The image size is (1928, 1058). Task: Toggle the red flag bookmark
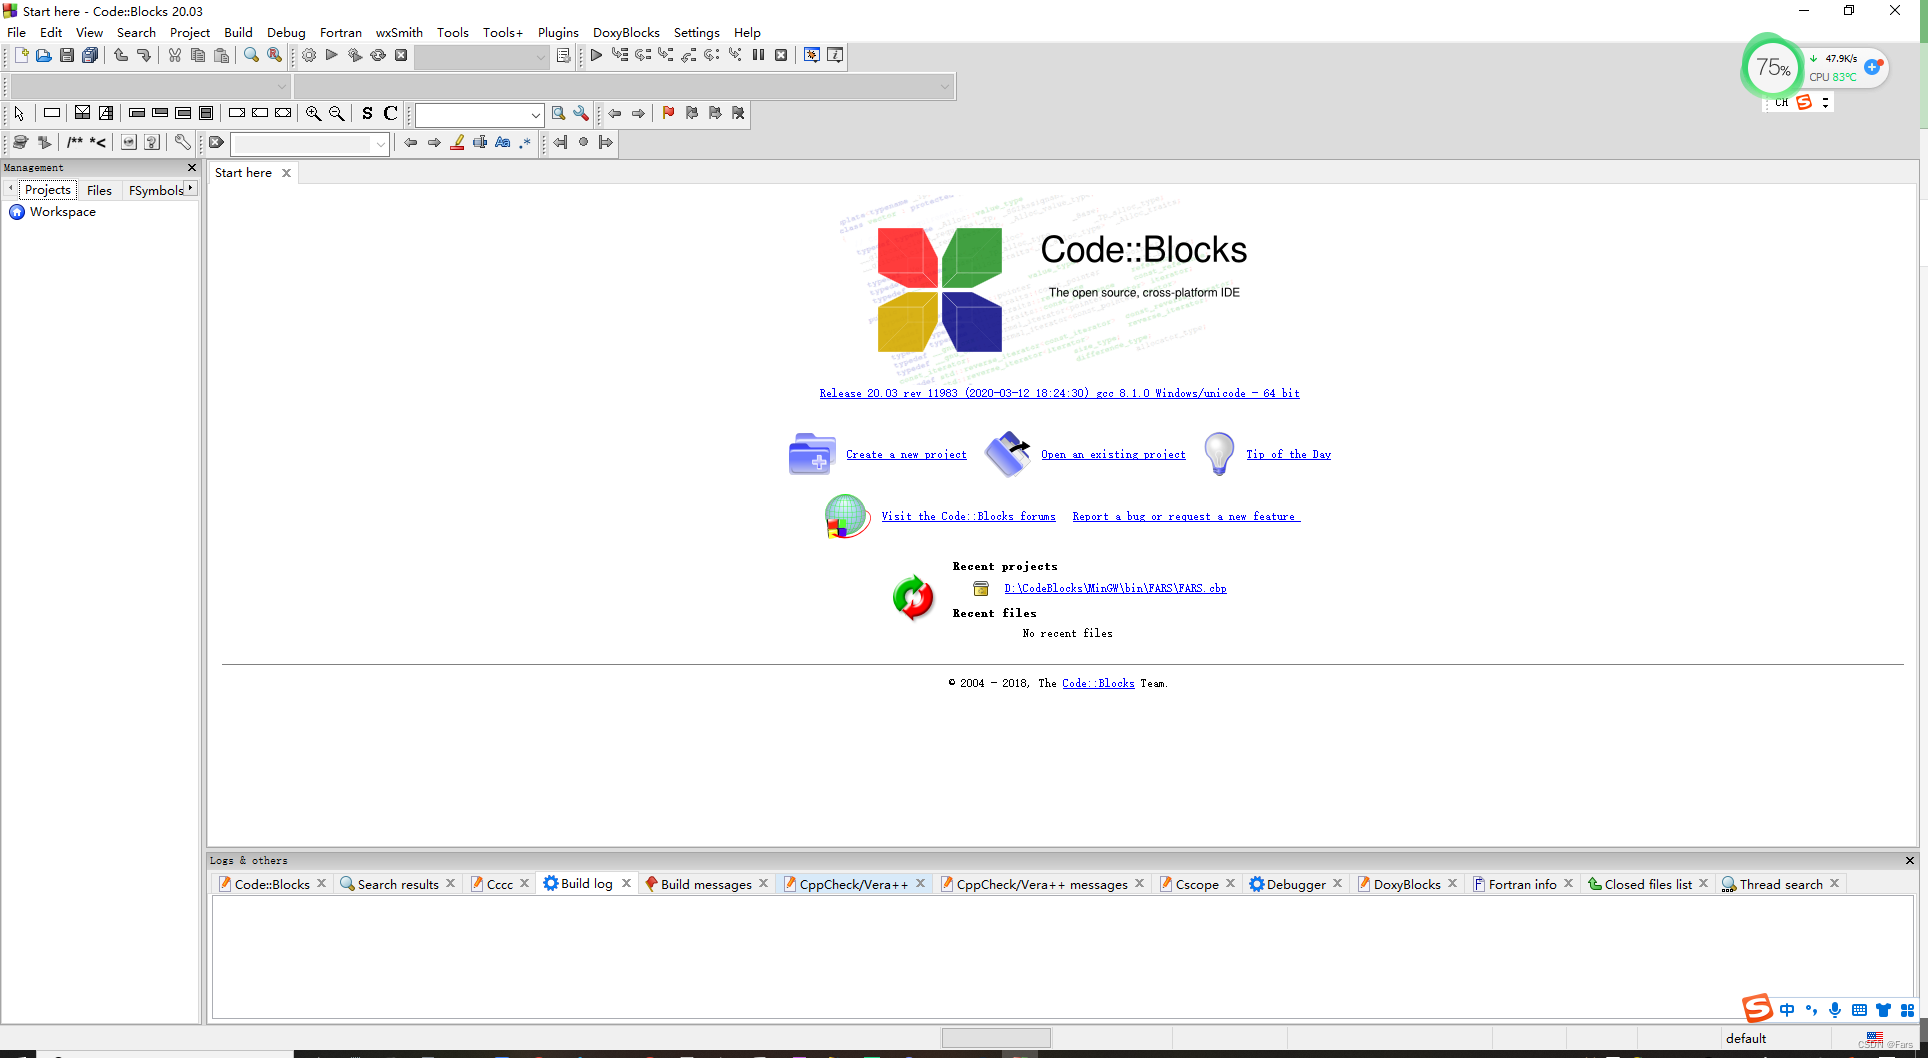[669, 114]
